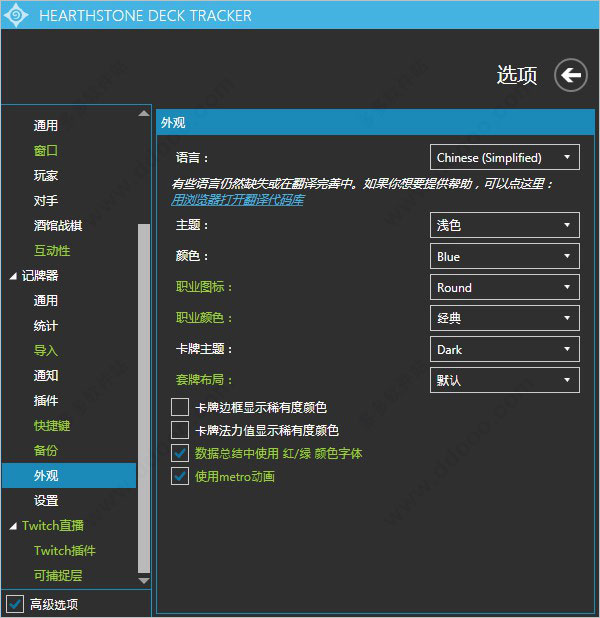
Task: Click sidebar scrollbar up arrow
Action: click(144, 114)
